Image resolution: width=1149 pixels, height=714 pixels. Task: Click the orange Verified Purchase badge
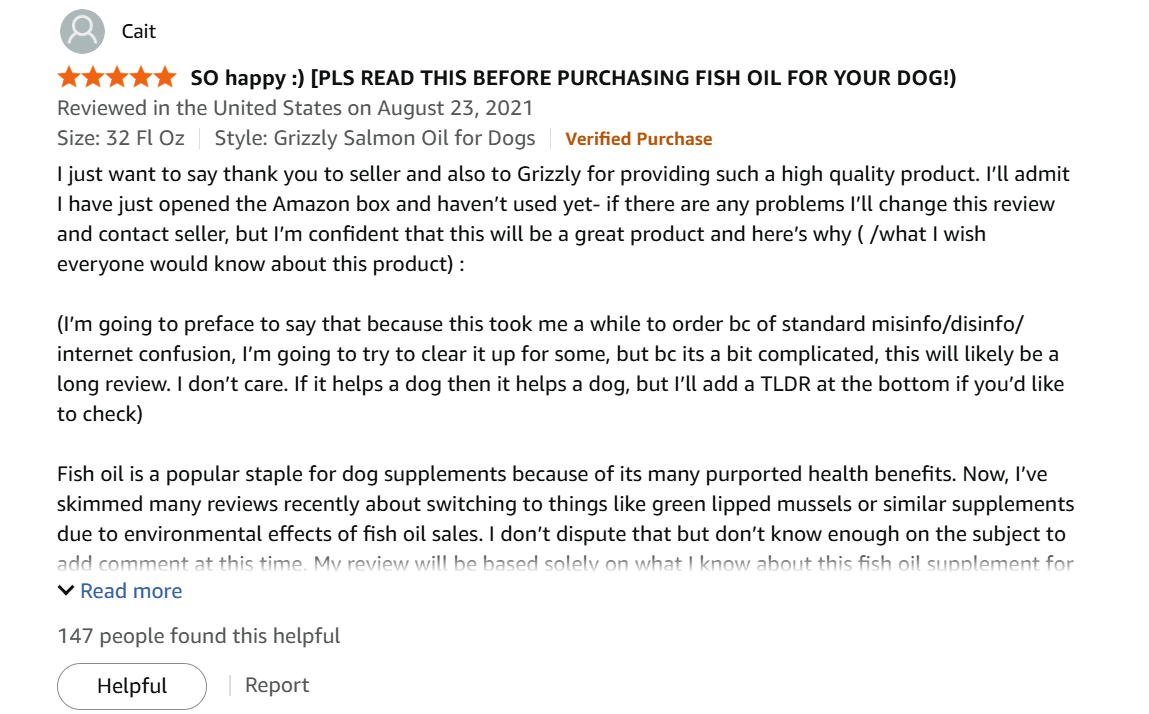point(639,138)
